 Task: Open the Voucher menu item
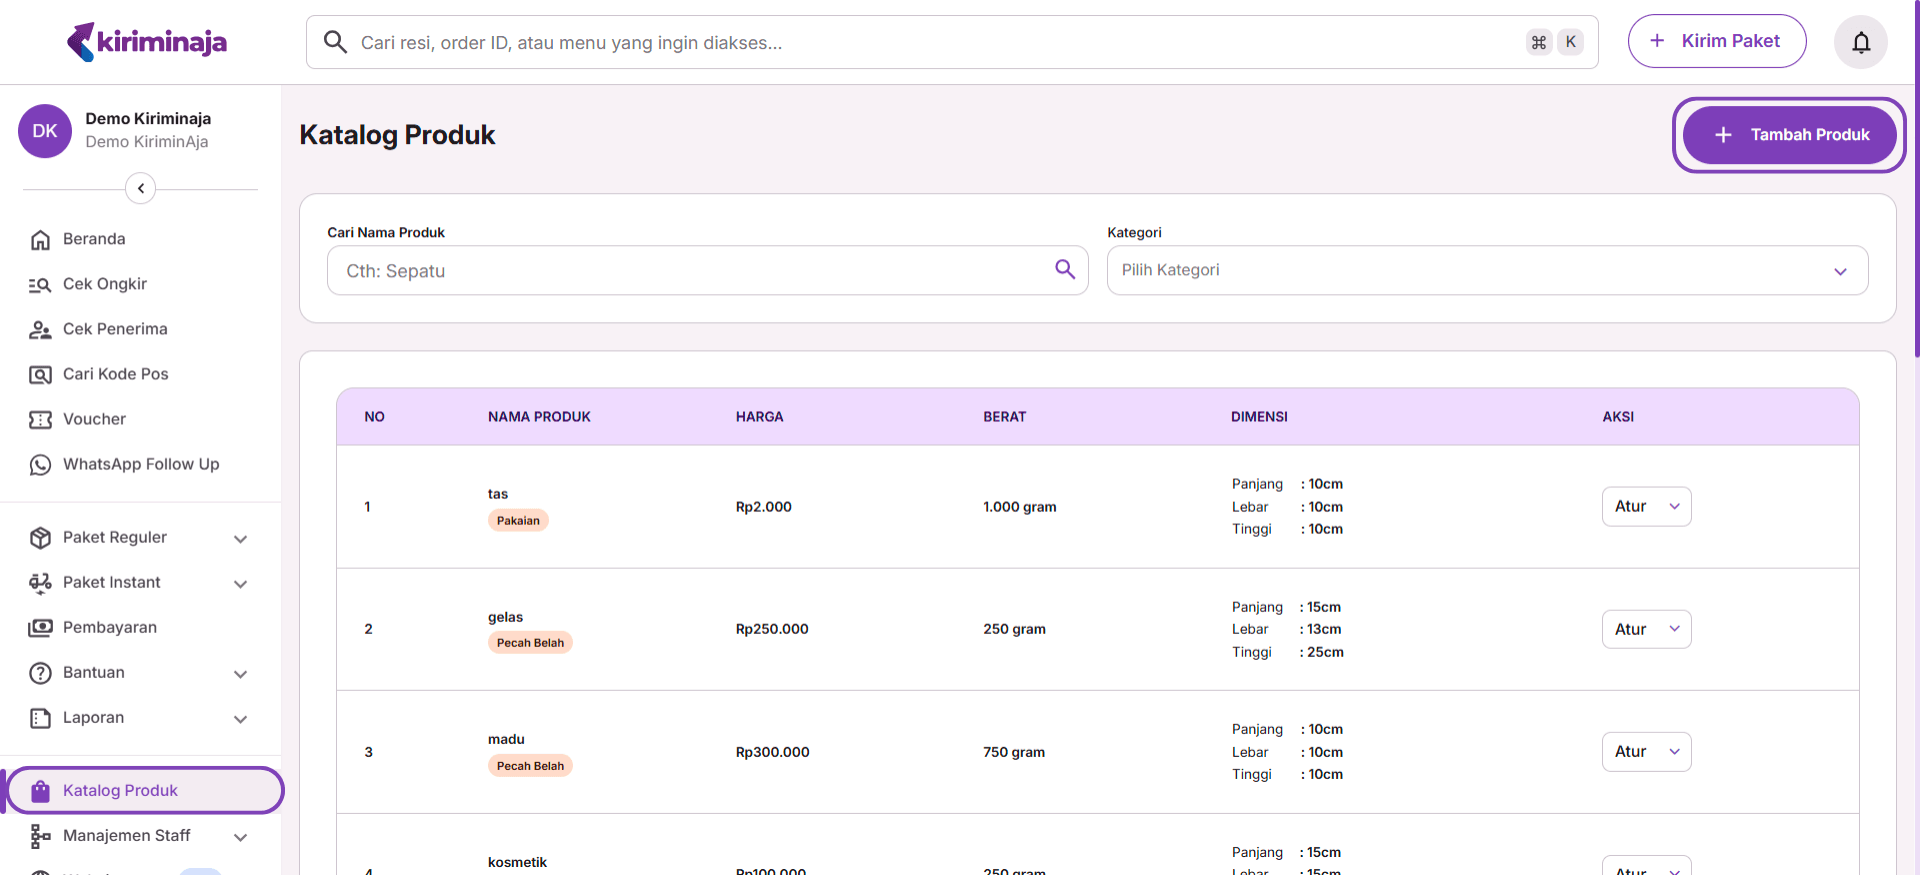pyautogui.click(x=94, y=419)
